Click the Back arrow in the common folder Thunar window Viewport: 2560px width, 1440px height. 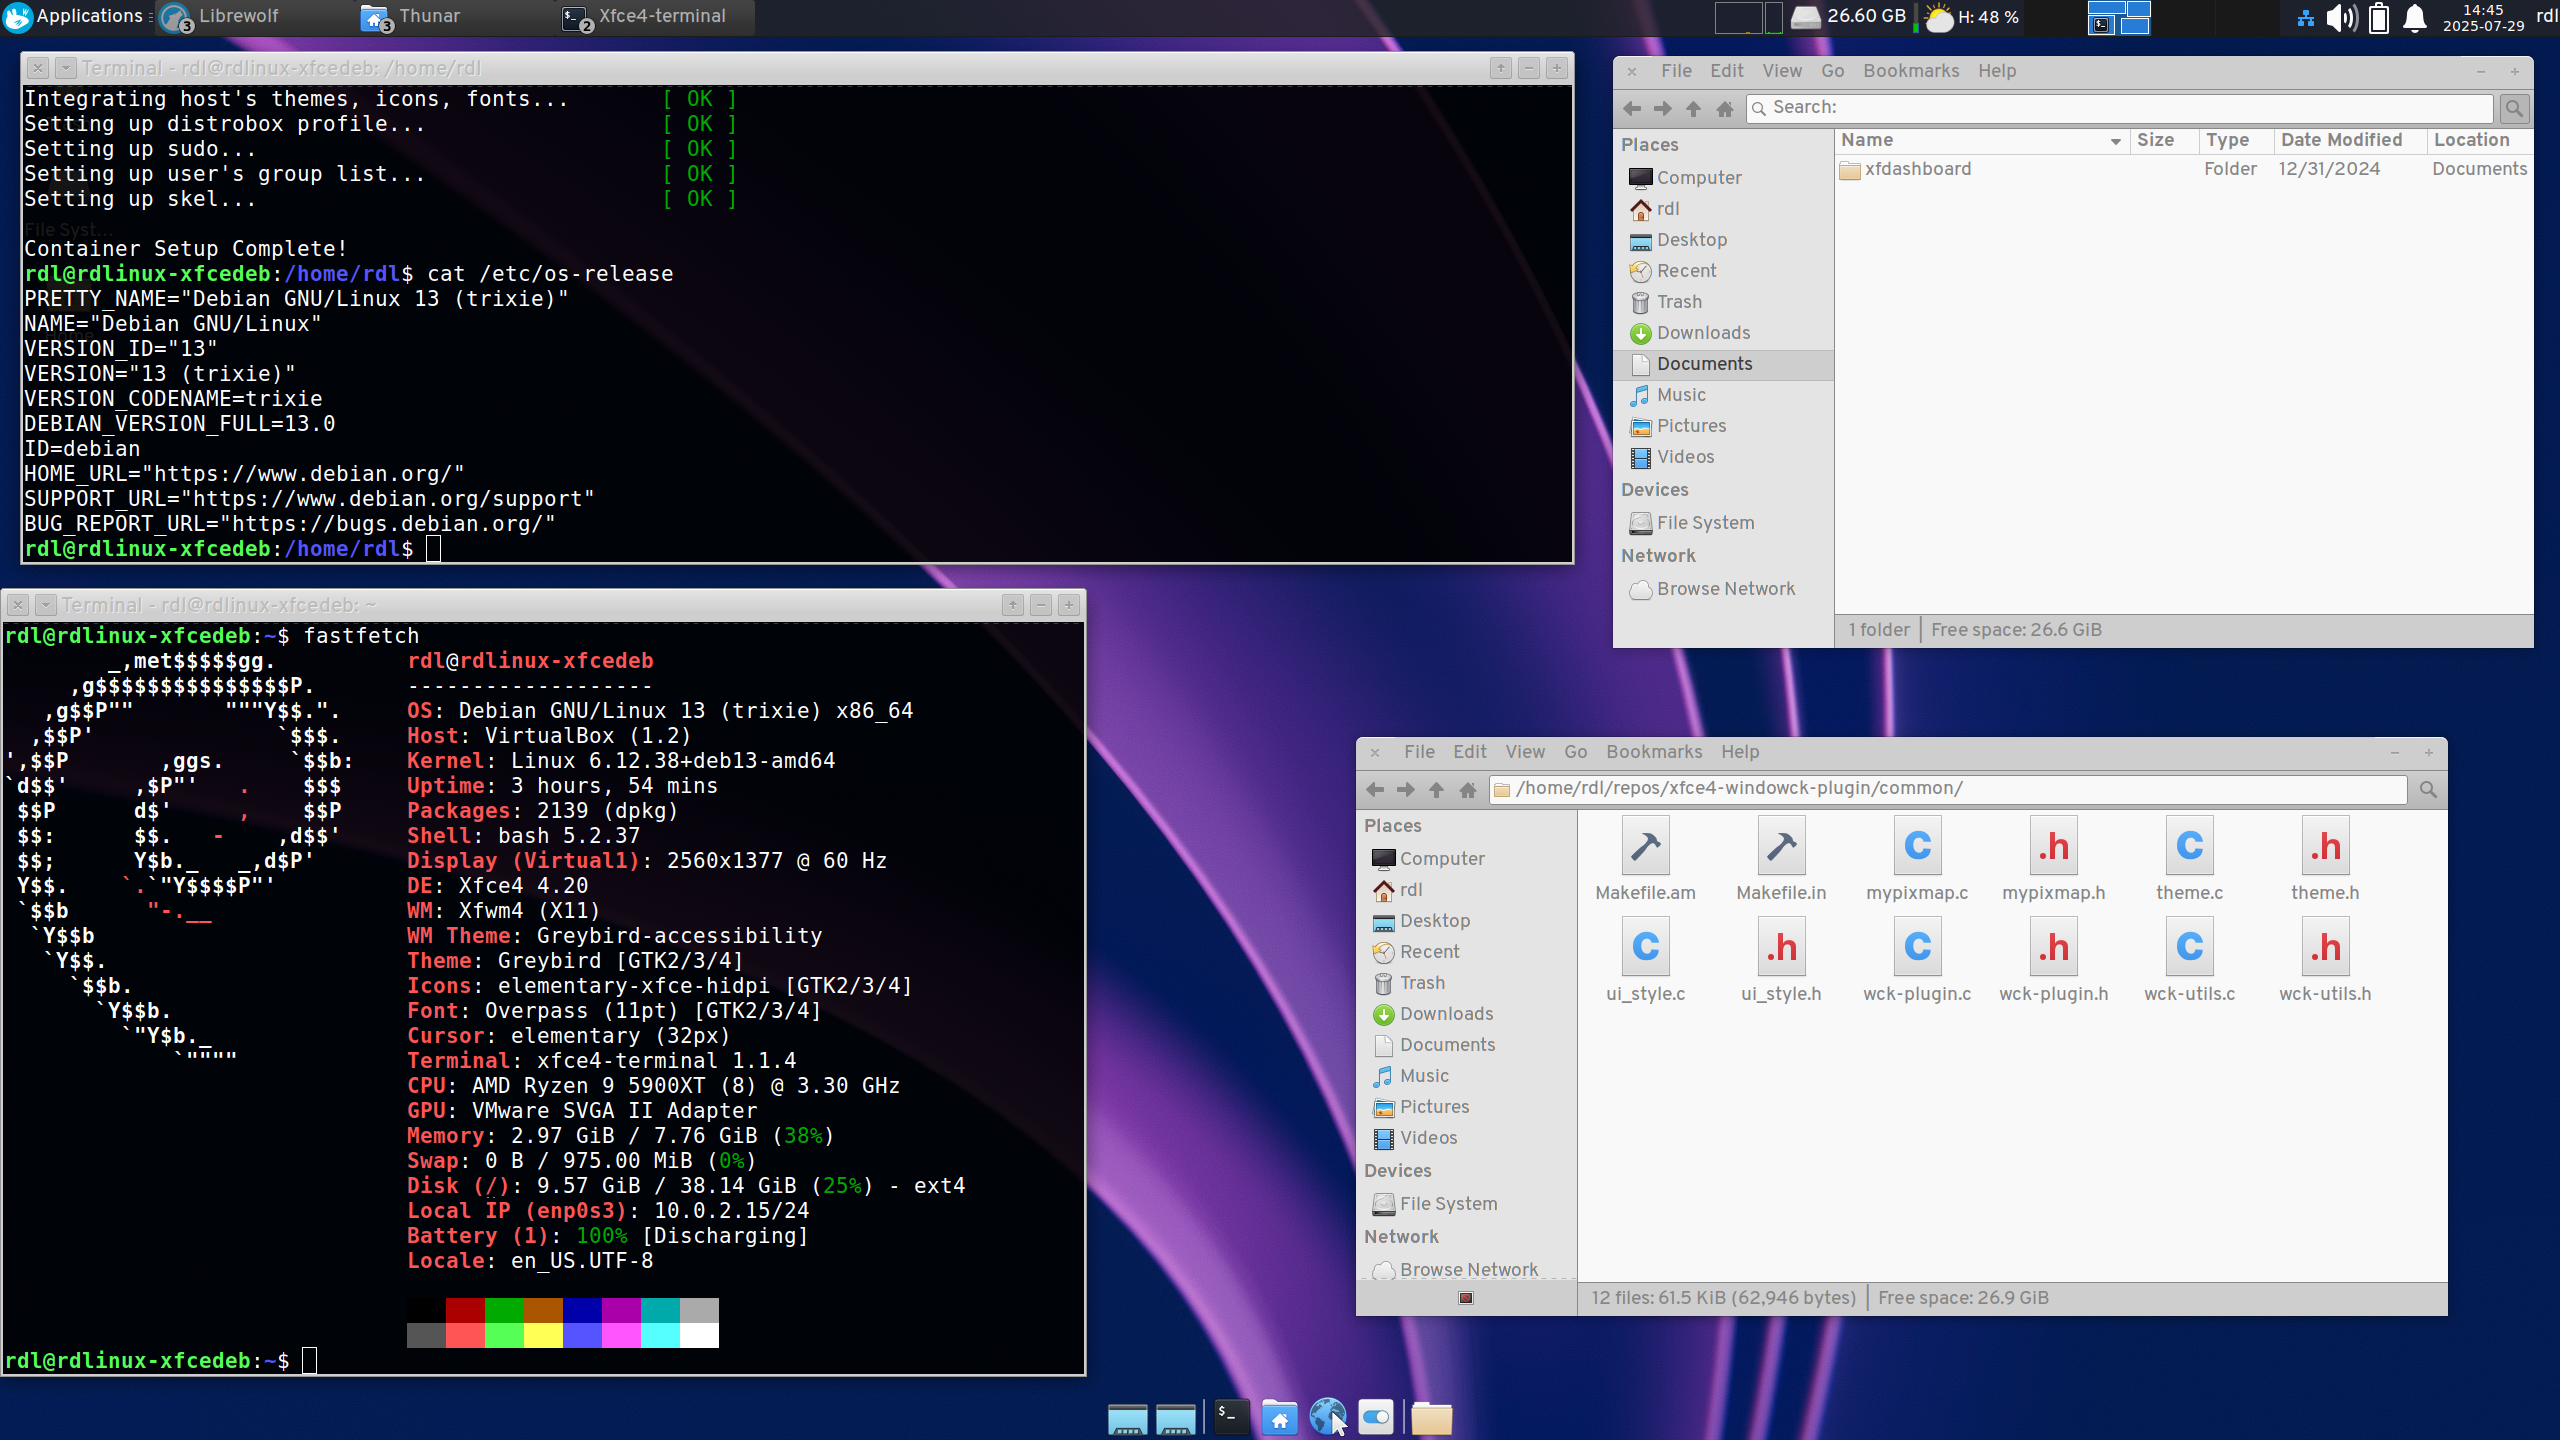point(1375,789)
